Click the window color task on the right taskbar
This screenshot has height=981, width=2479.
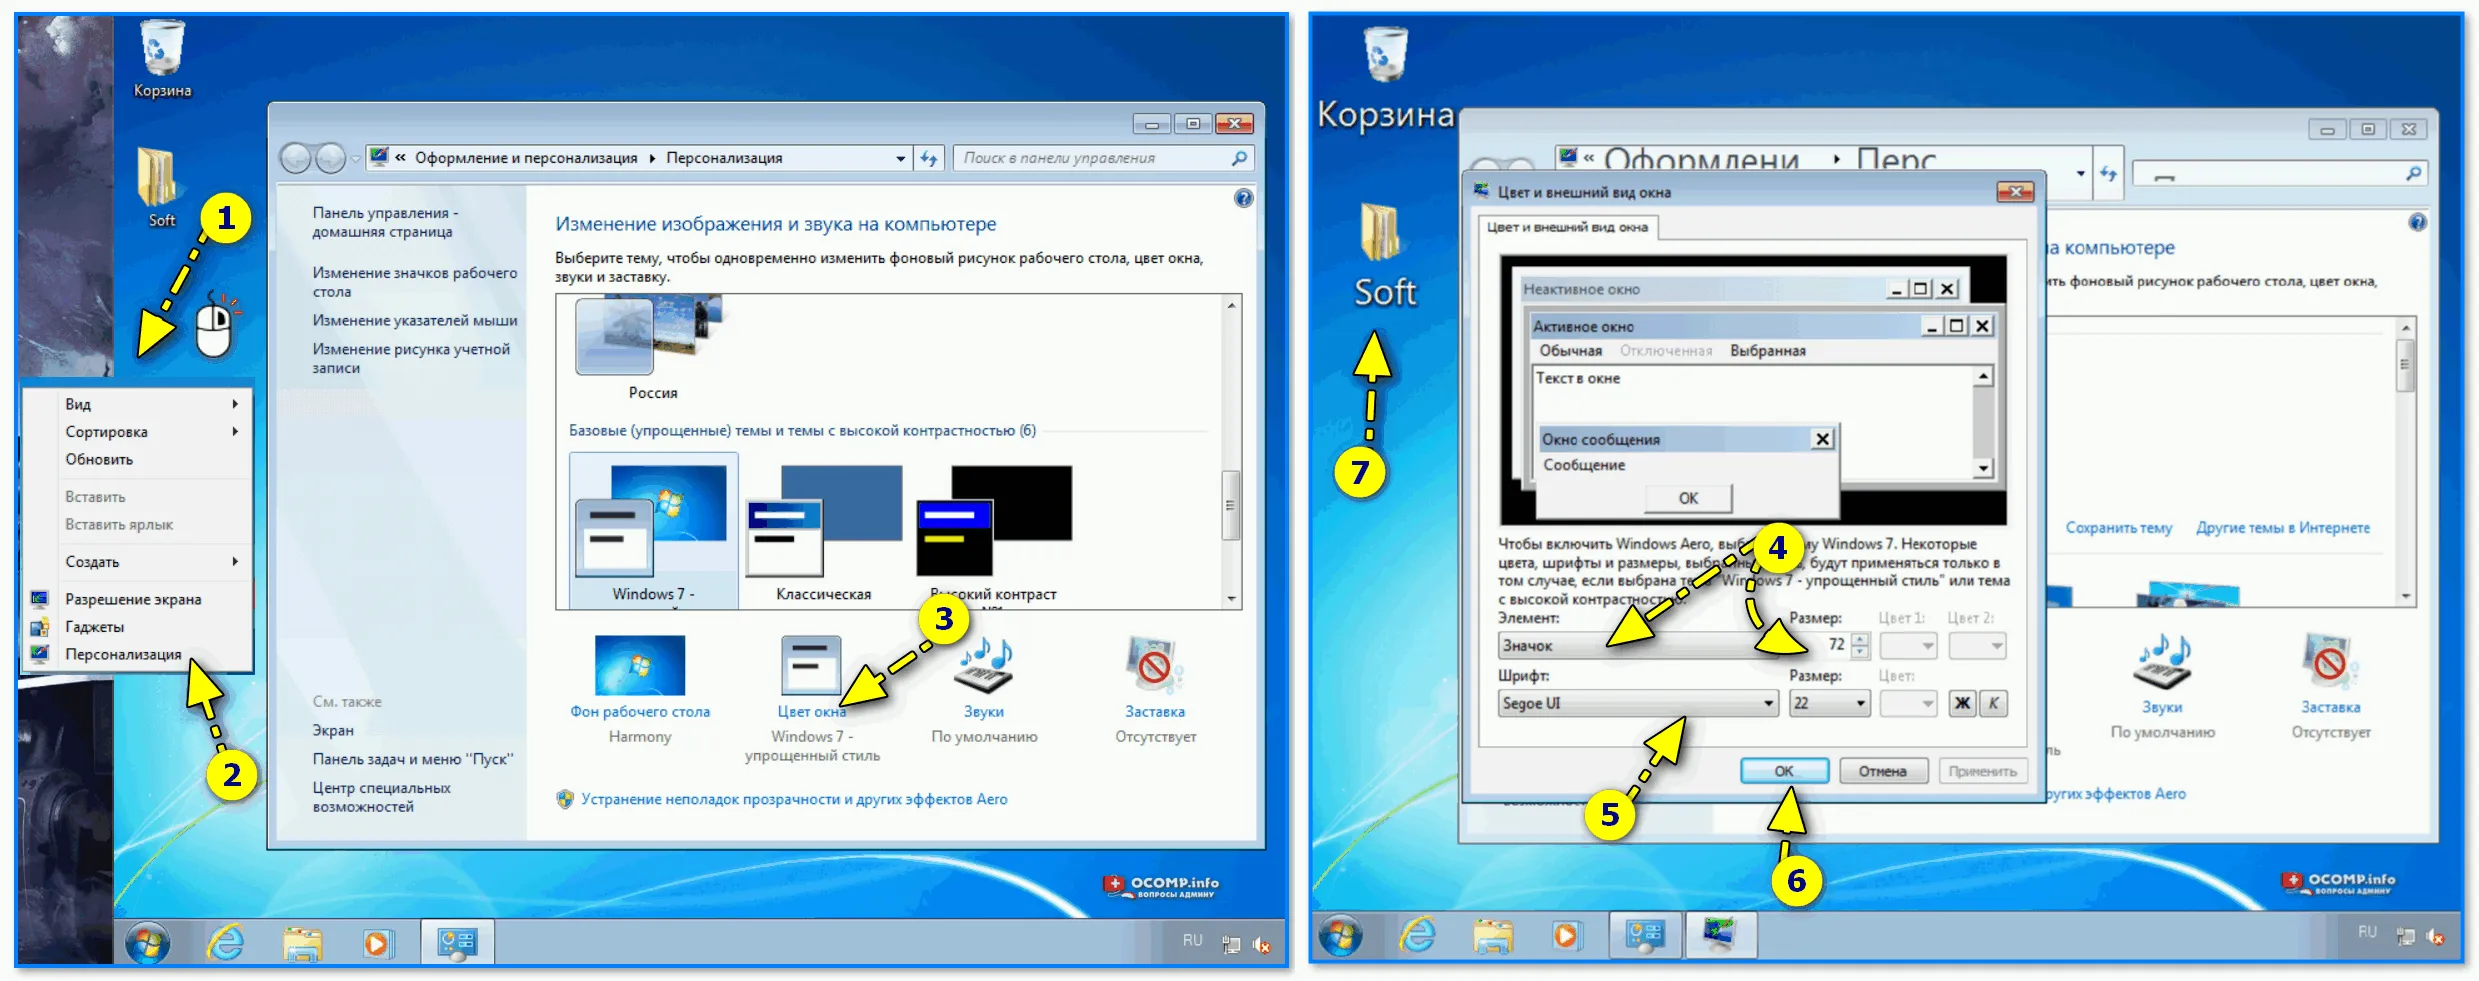pos(1720,935)
